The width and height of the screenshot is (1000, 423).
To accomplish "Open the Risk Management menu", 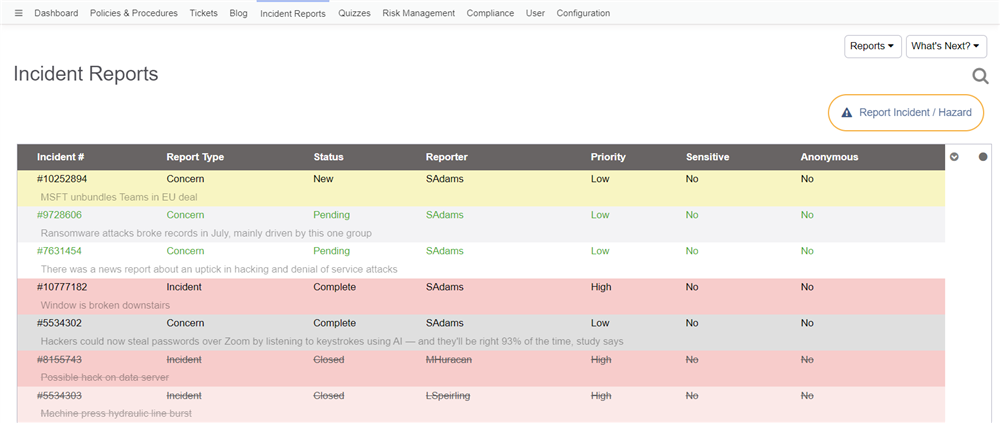I will (x=418, y=13).
